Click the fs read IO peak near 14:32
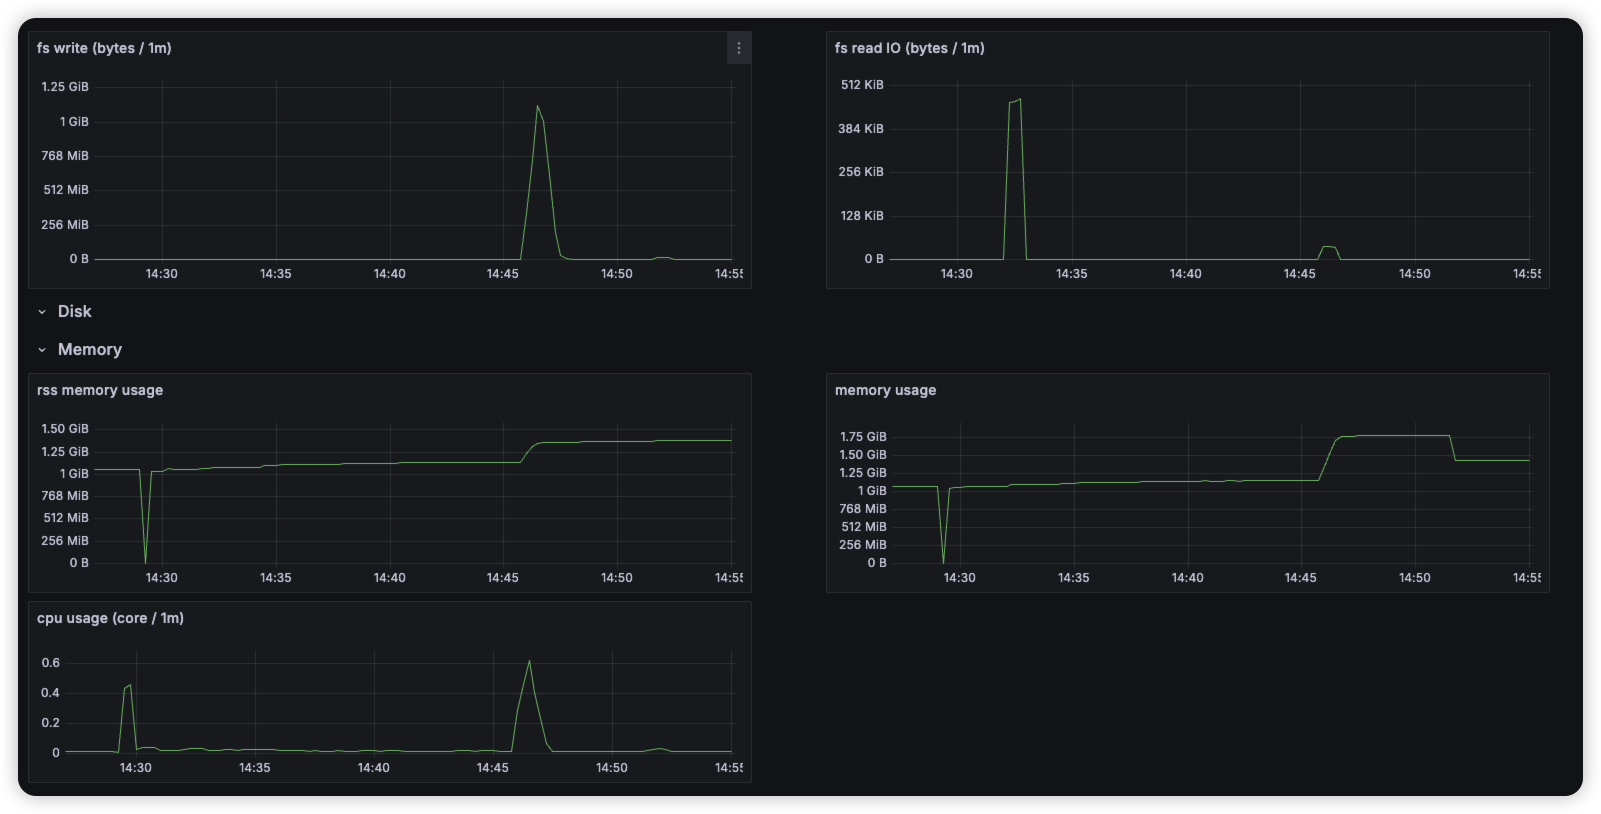Image resolution: width=1601 pixels, height=814 pixels. click(x=1015, y=101)
